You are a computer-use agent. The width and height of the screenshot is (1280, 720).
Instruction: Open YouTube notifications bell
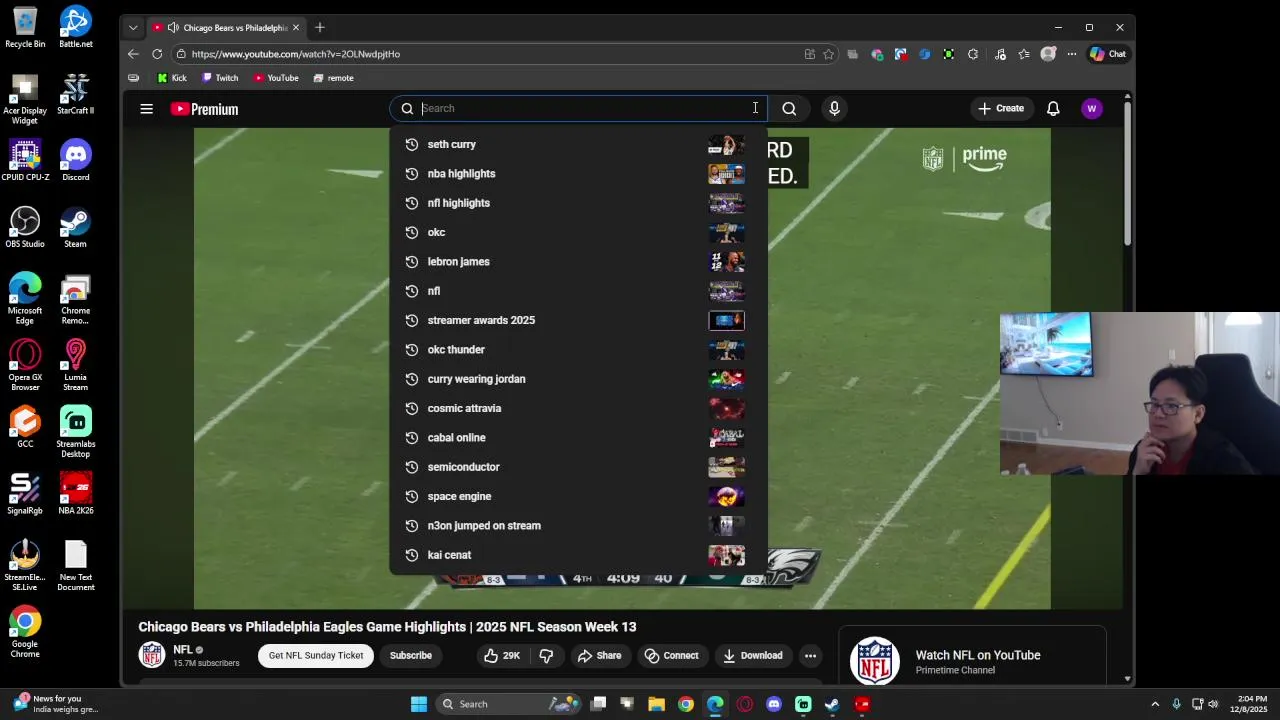[x=1053, y=108]
